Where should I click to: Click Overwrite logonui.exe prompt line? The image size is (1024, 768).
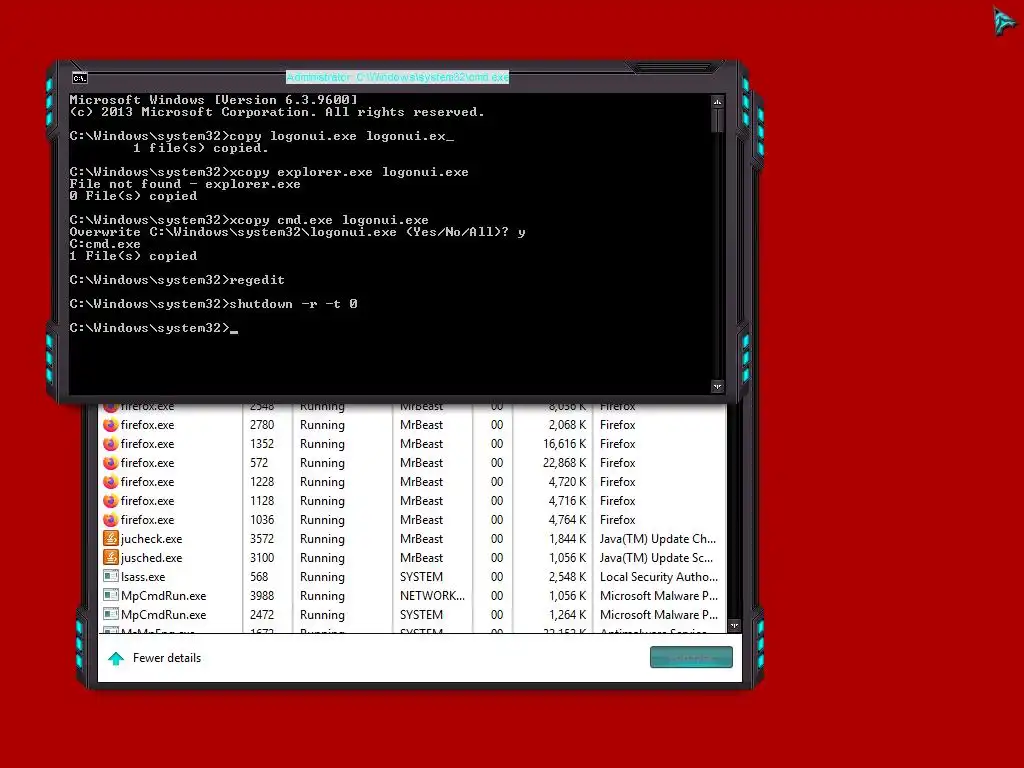pos(297,232)
